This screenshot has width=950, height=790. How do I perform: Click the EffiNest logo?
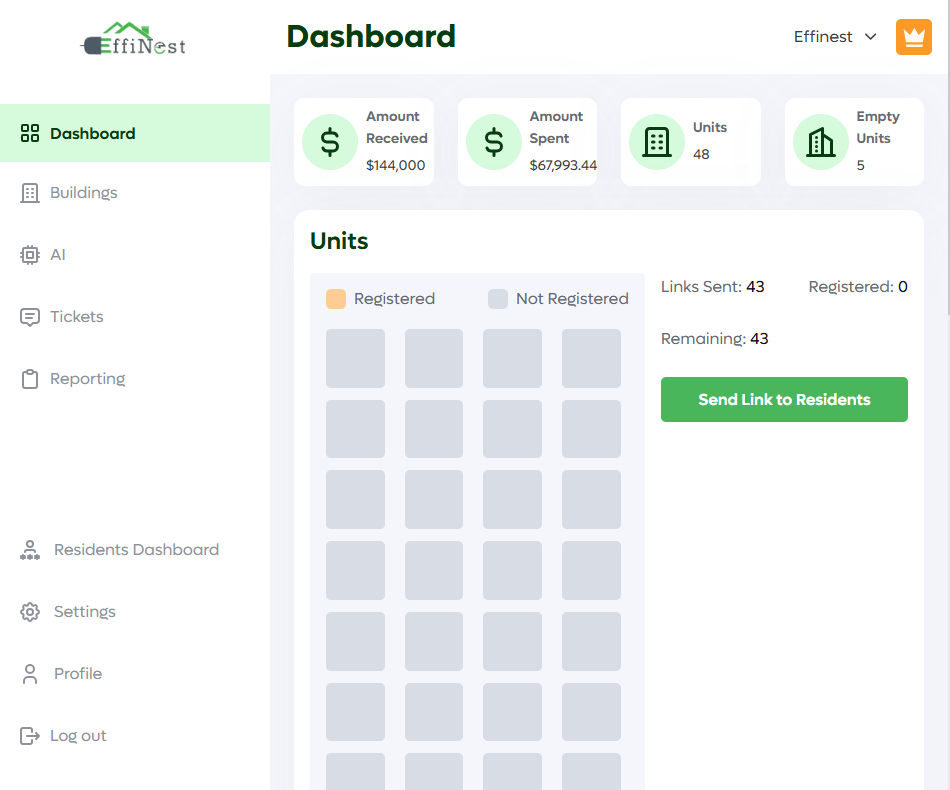pyautogui.click(x=134, y=39)
